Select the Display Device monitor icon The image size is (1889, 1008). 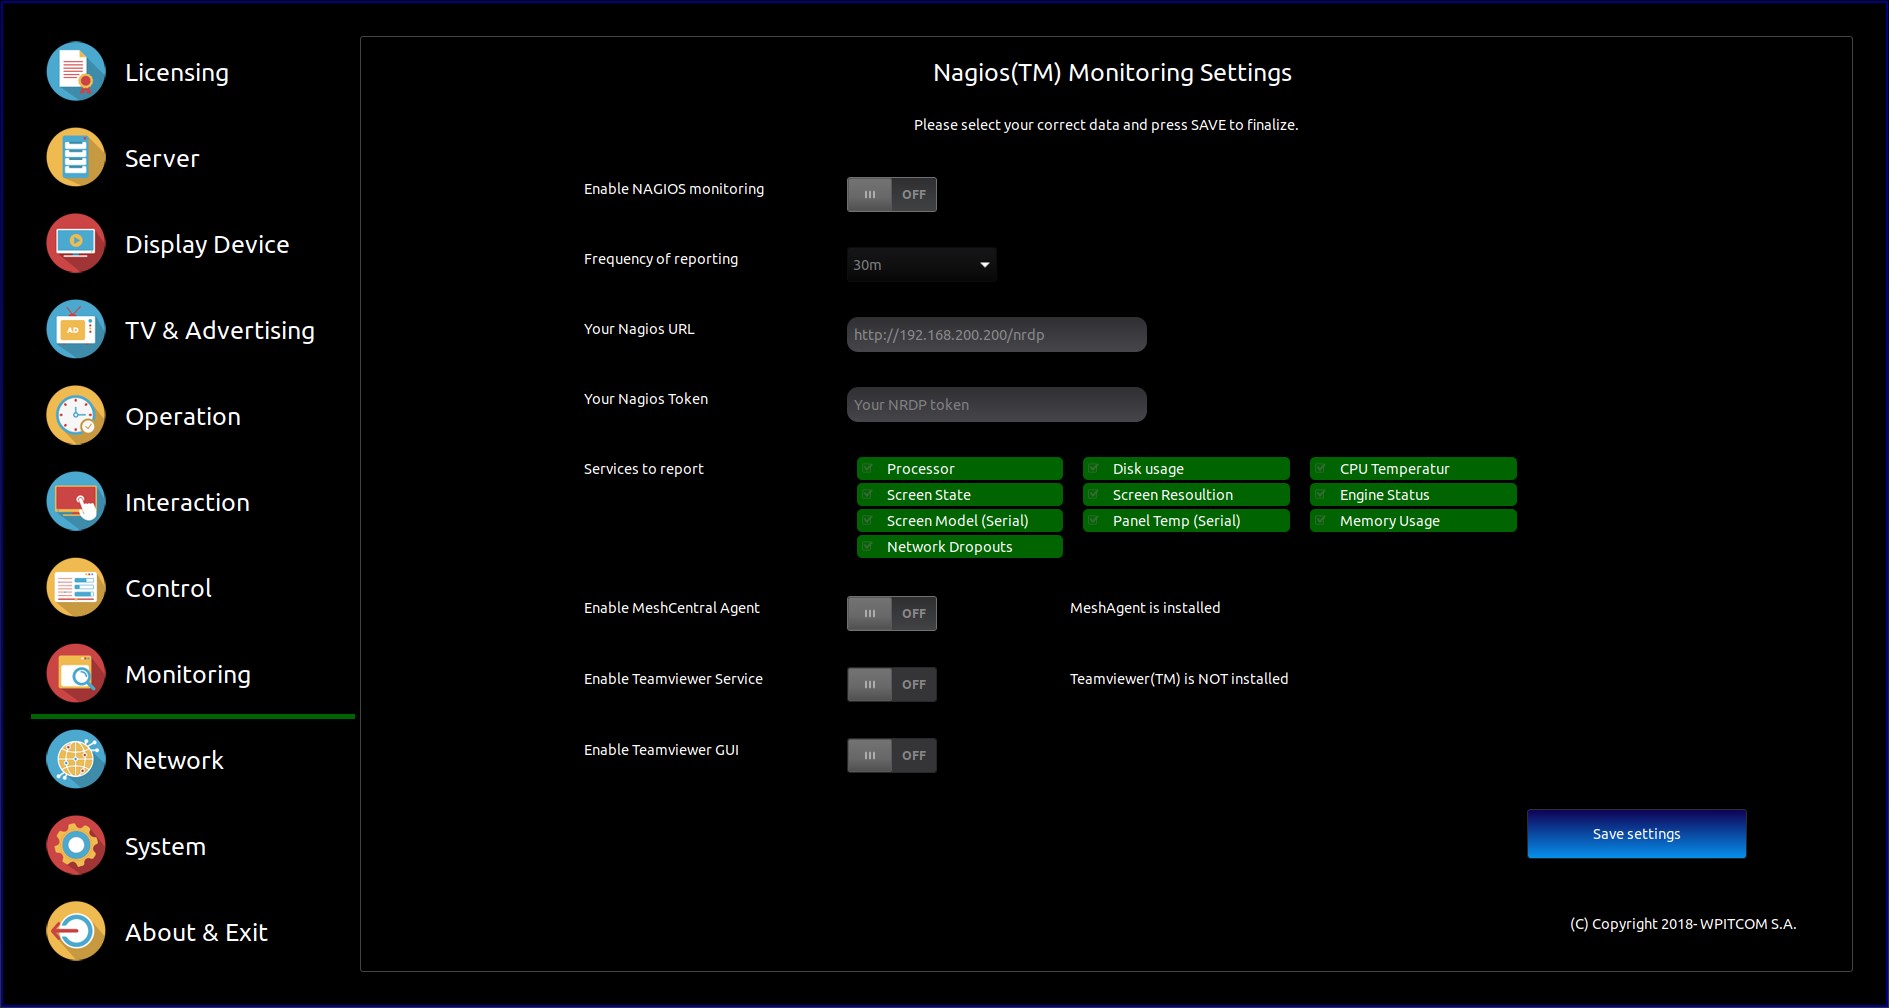pyautogui.click(x=76, y=244)
